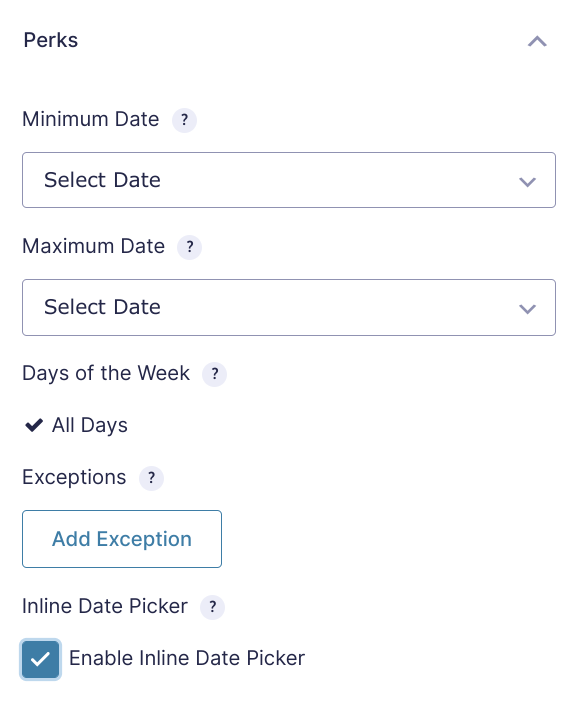Screen dimensions: 576x720
Task: Collapse the Perks section chevron
Action: [537, 42]
